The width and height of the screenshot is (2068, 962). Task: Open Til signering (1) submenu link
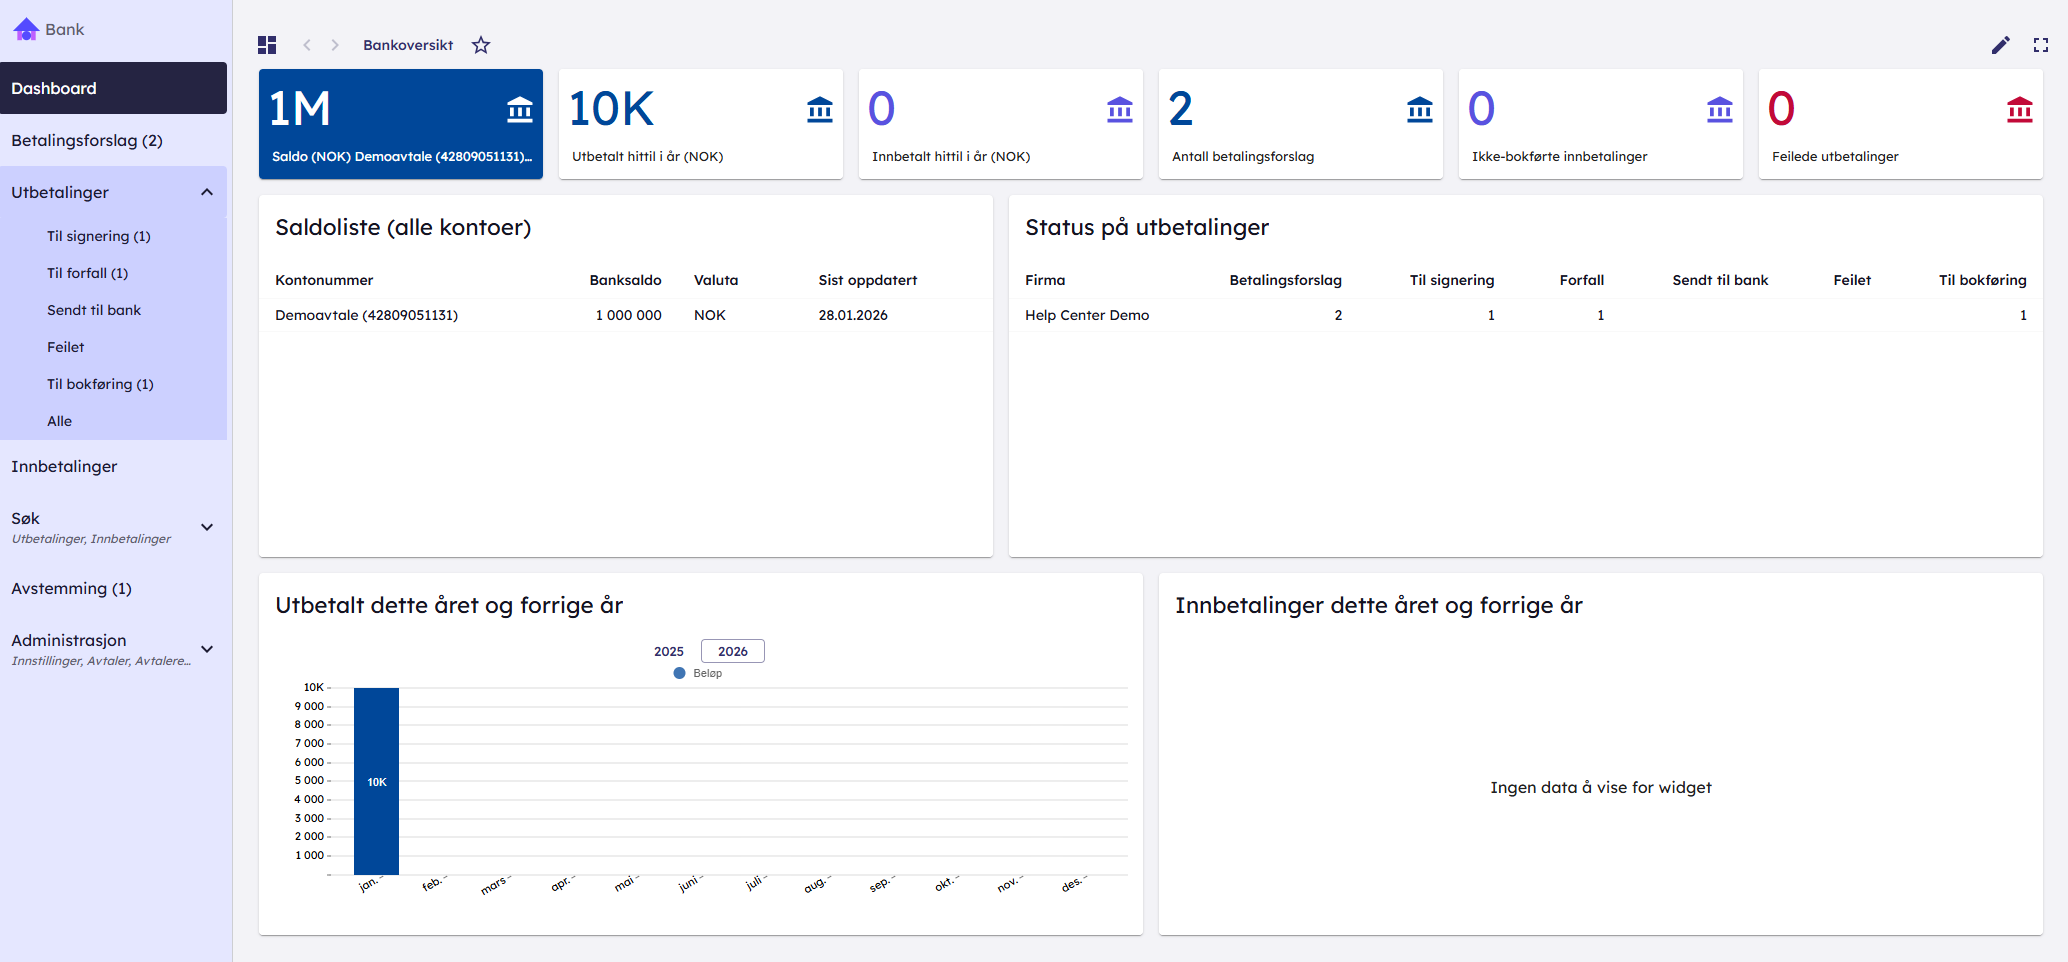[98, 236]
